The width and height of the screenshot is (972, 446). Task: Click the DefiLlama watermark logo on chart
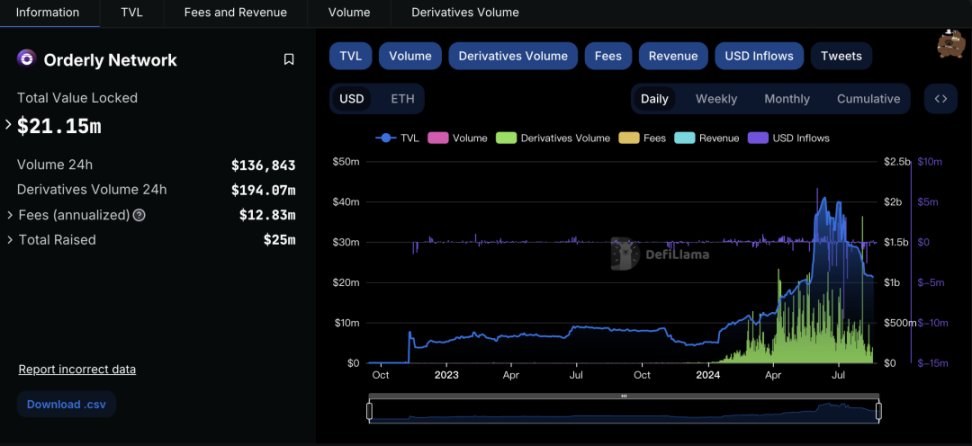click(x=625, y=255)
